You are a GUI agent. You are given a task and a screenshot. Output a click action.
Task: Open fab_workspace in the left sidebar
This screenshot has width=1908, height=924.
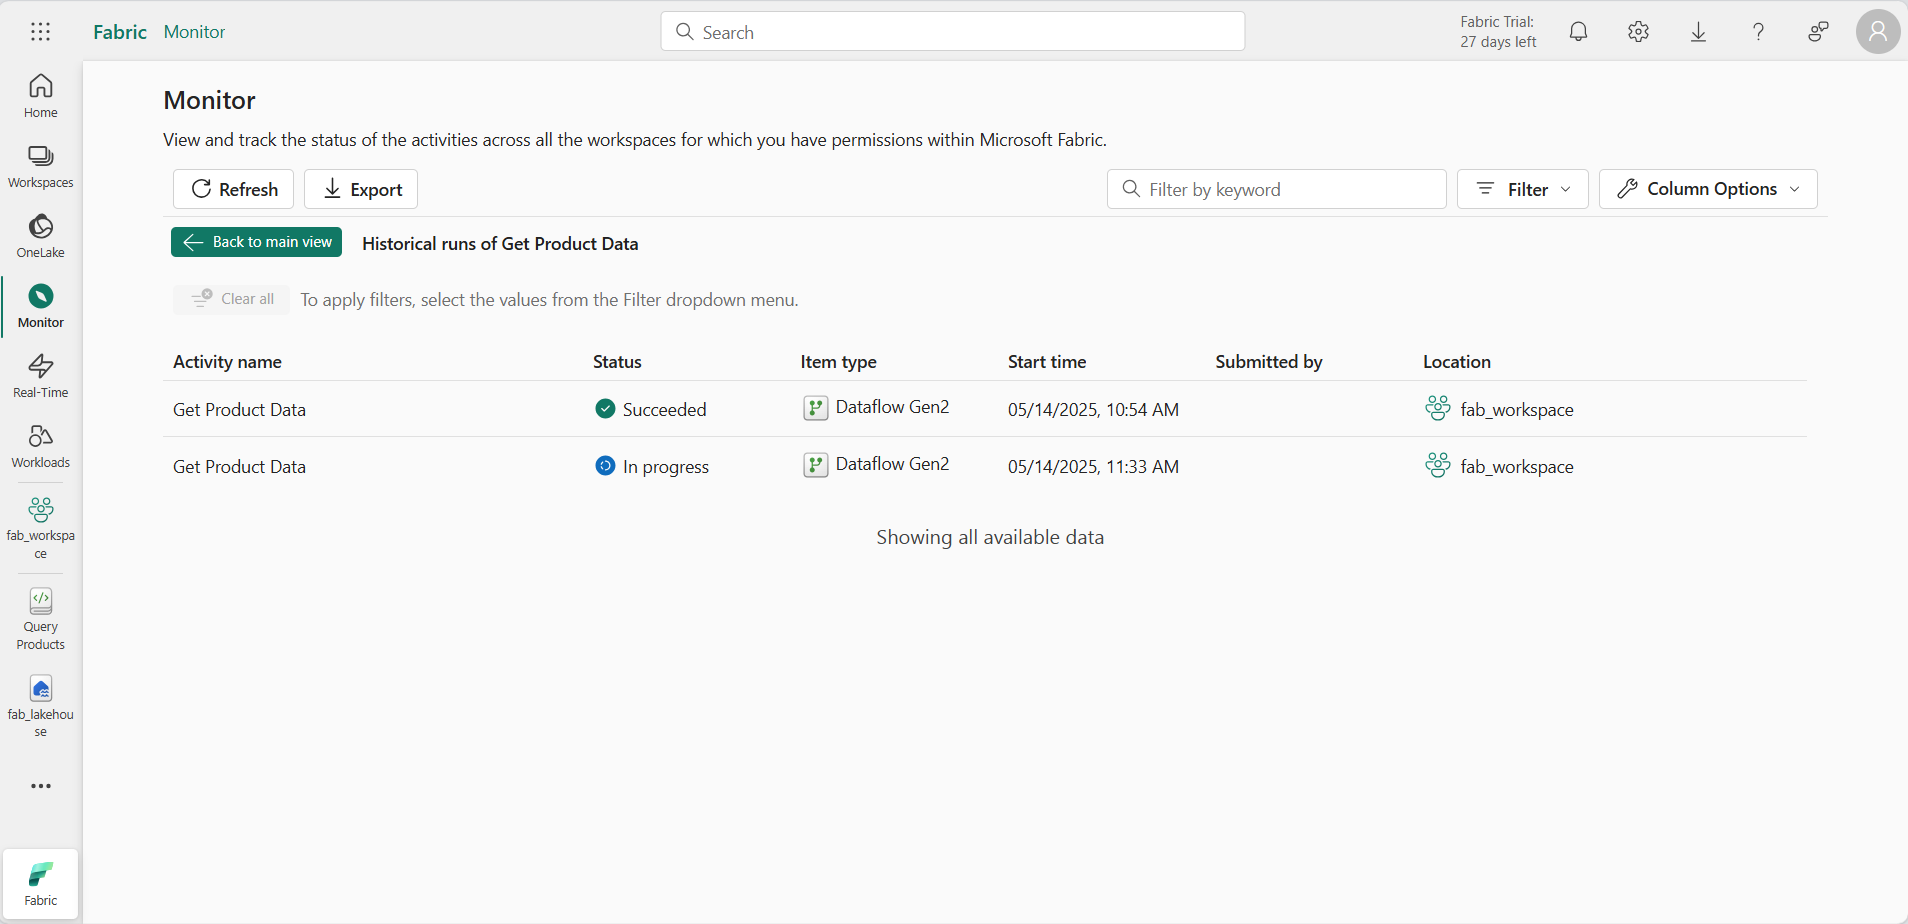pos(41,527)
